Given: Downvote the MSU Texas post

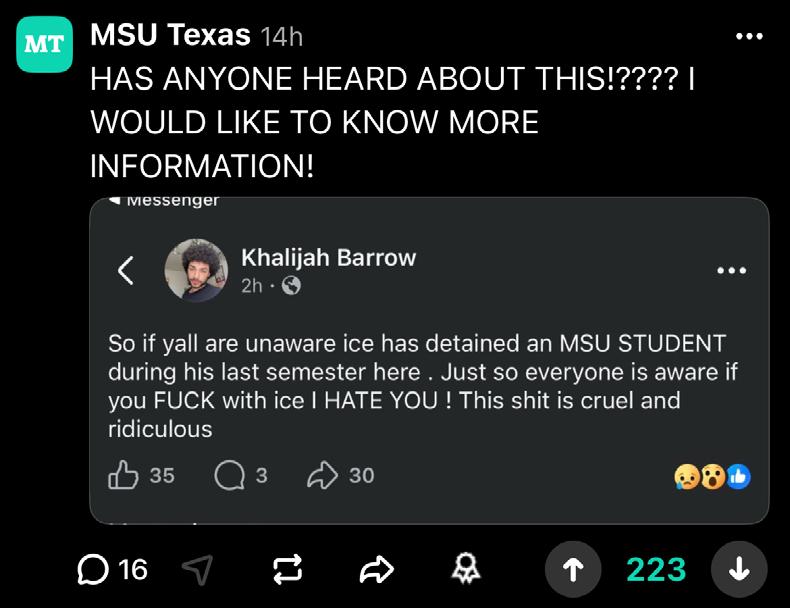Looking at the screenshot, I should click(x=738, y=569).
